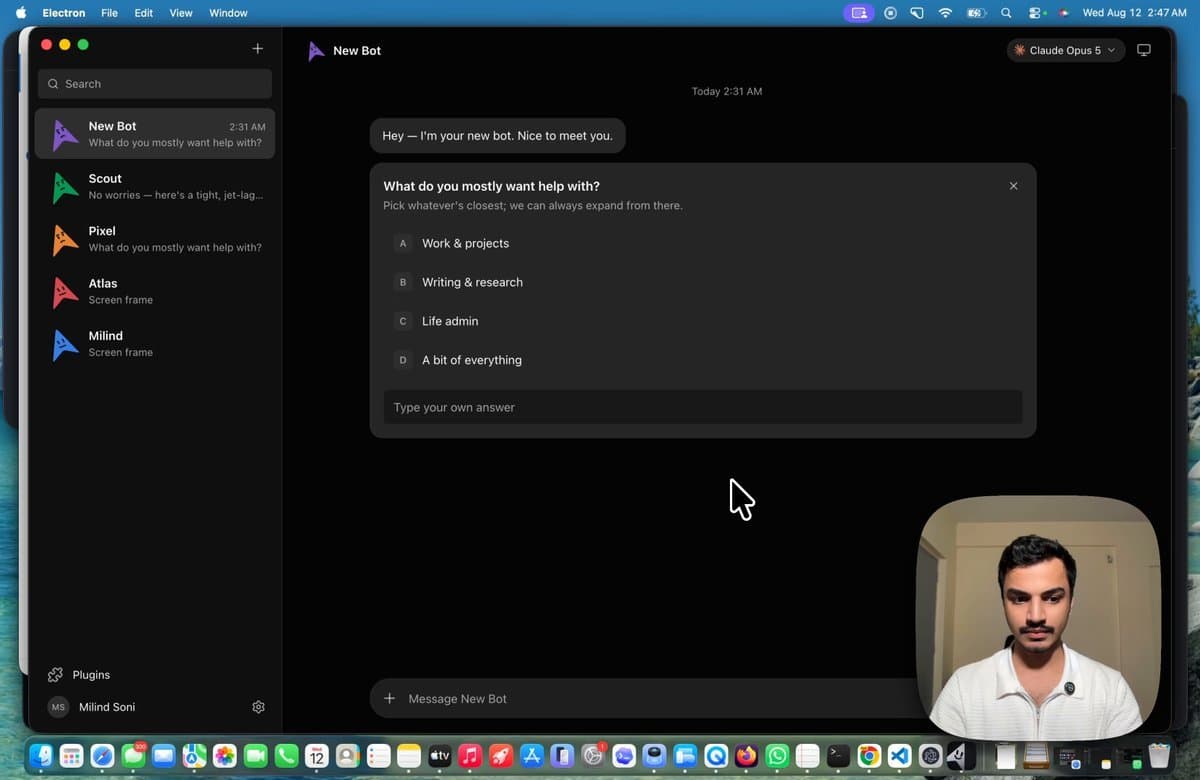Viewport: 1200px width, 780px height.
Task: Open Safari from the dock
Action: 102,756
